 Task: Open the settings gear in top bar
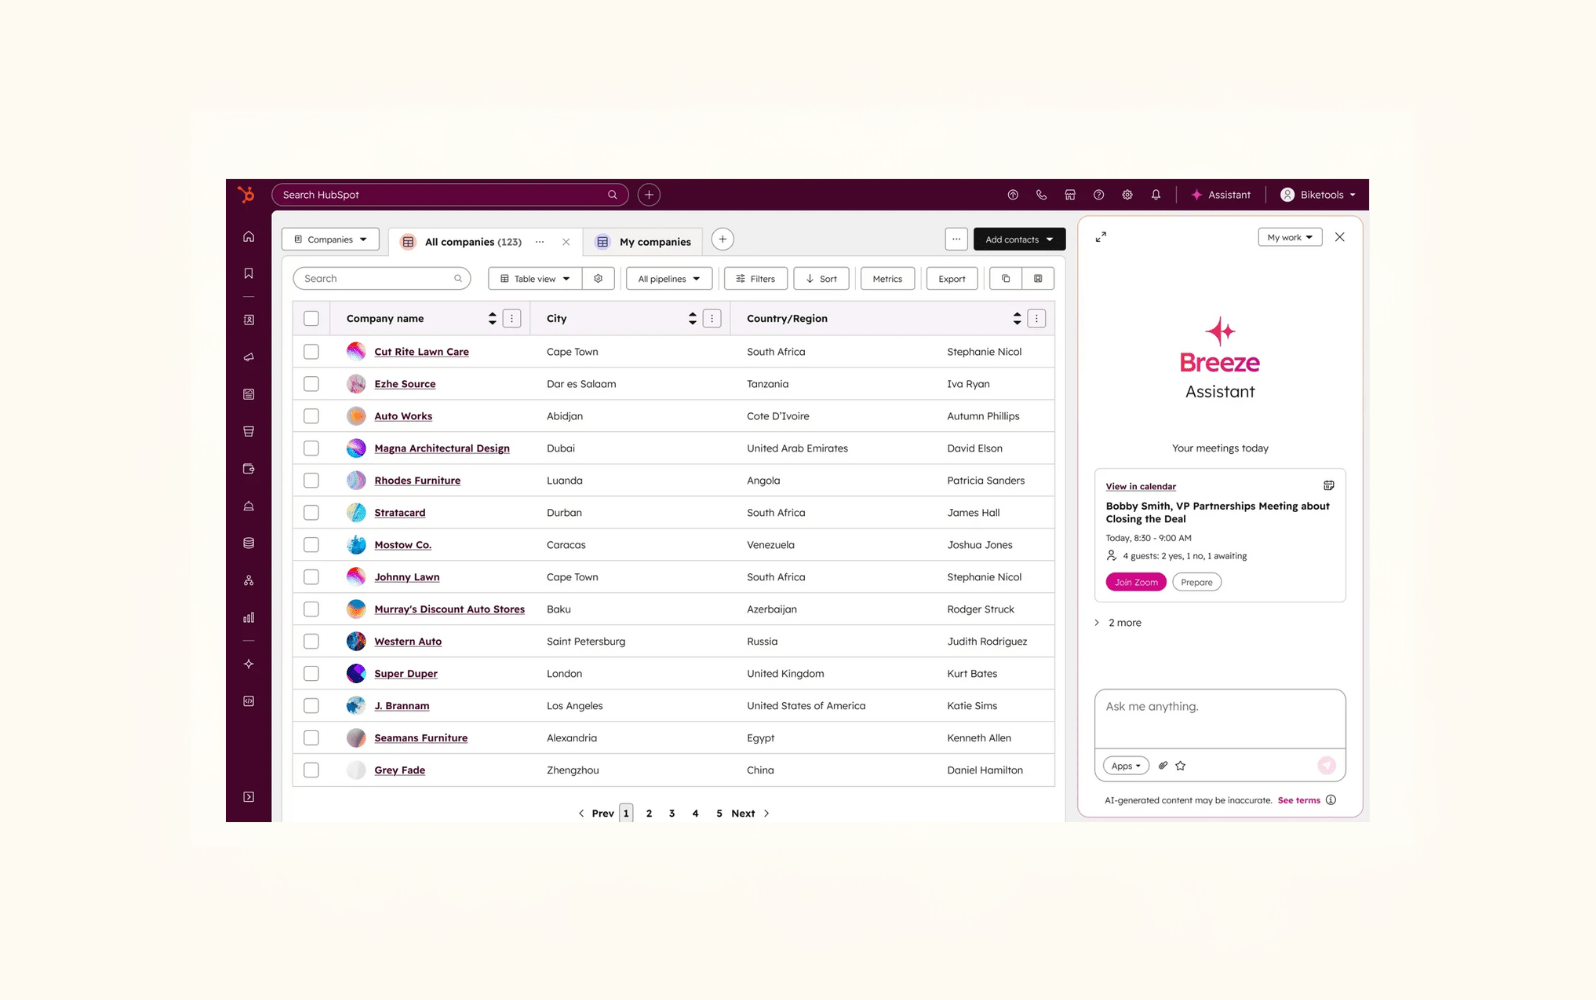point(1127,195)
